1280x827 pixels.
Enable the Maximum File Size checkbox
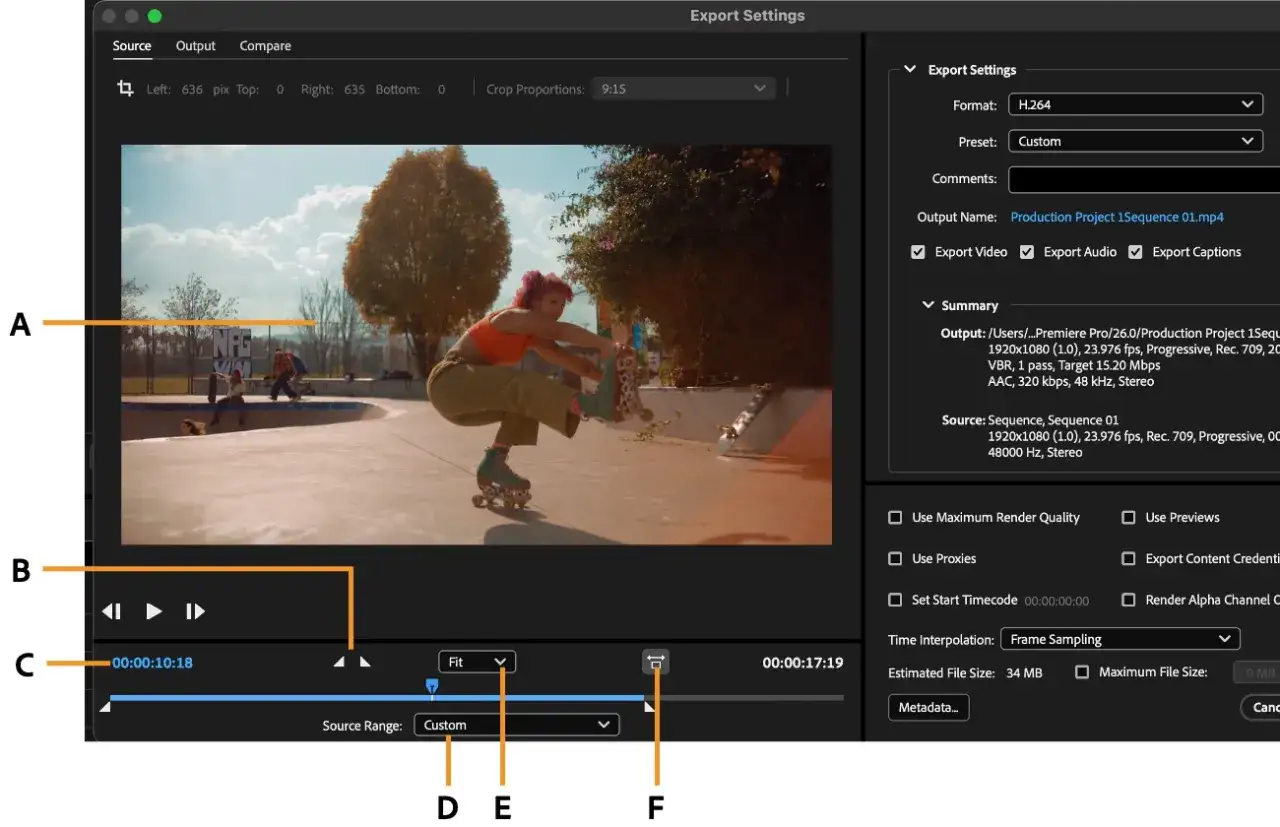click(x=1081, y=672)
